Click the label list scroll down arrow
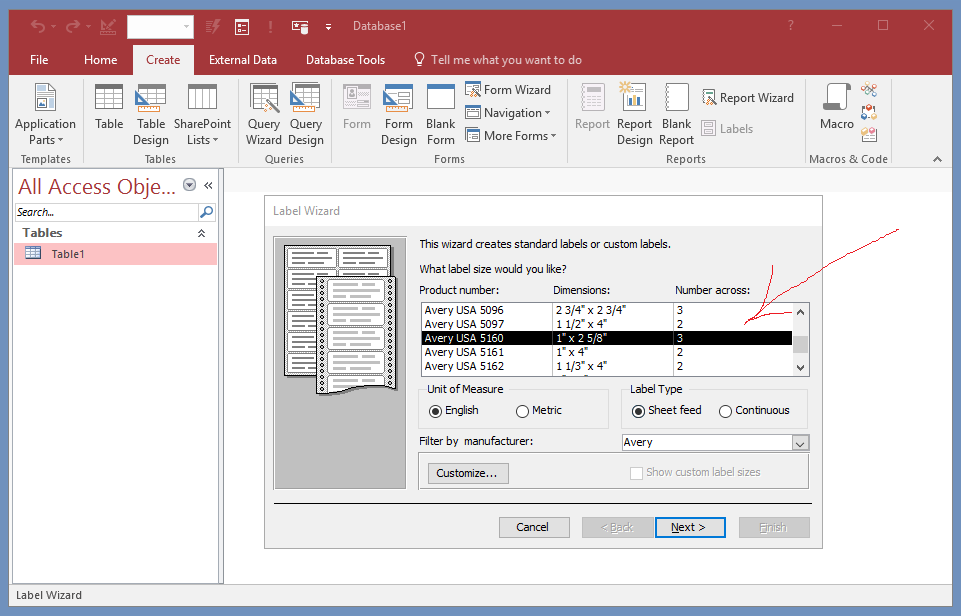Viewport: 961px width, 616px height. (x=800, y=367)
